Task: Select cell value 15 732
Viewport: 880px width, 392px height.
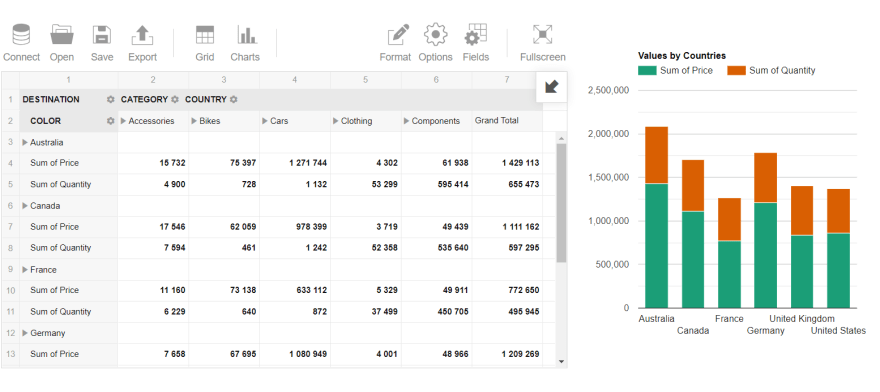Action: 153,163
